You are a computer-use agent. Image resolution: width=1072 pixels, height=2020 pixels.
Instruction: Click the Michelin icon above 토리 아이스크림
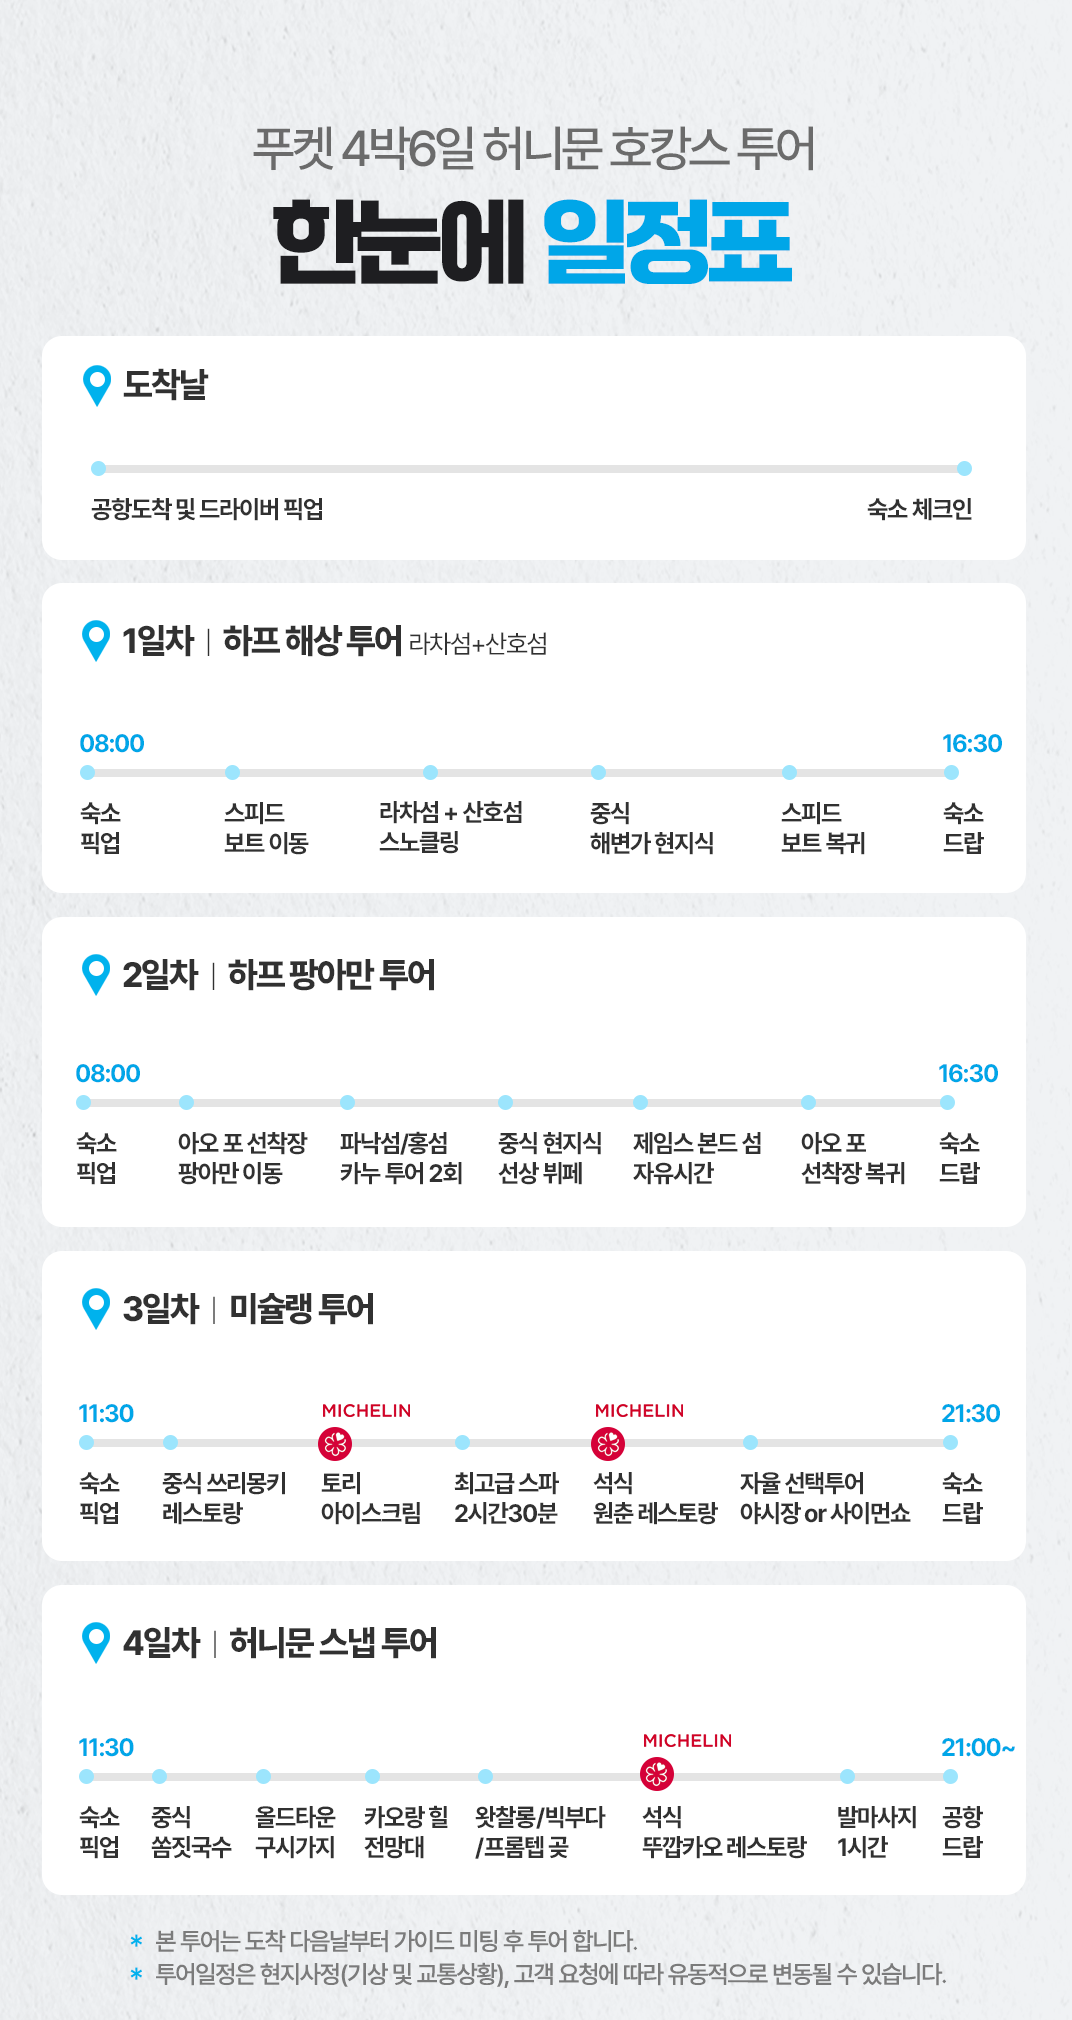335,1443
